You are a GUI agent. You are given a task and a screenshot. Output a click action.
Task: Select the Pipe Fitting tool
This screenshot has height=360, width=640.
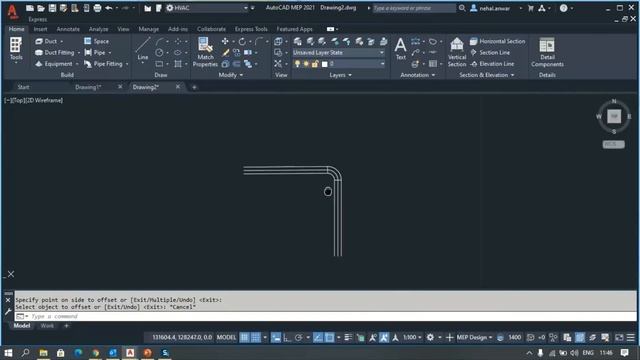(103, 64)
